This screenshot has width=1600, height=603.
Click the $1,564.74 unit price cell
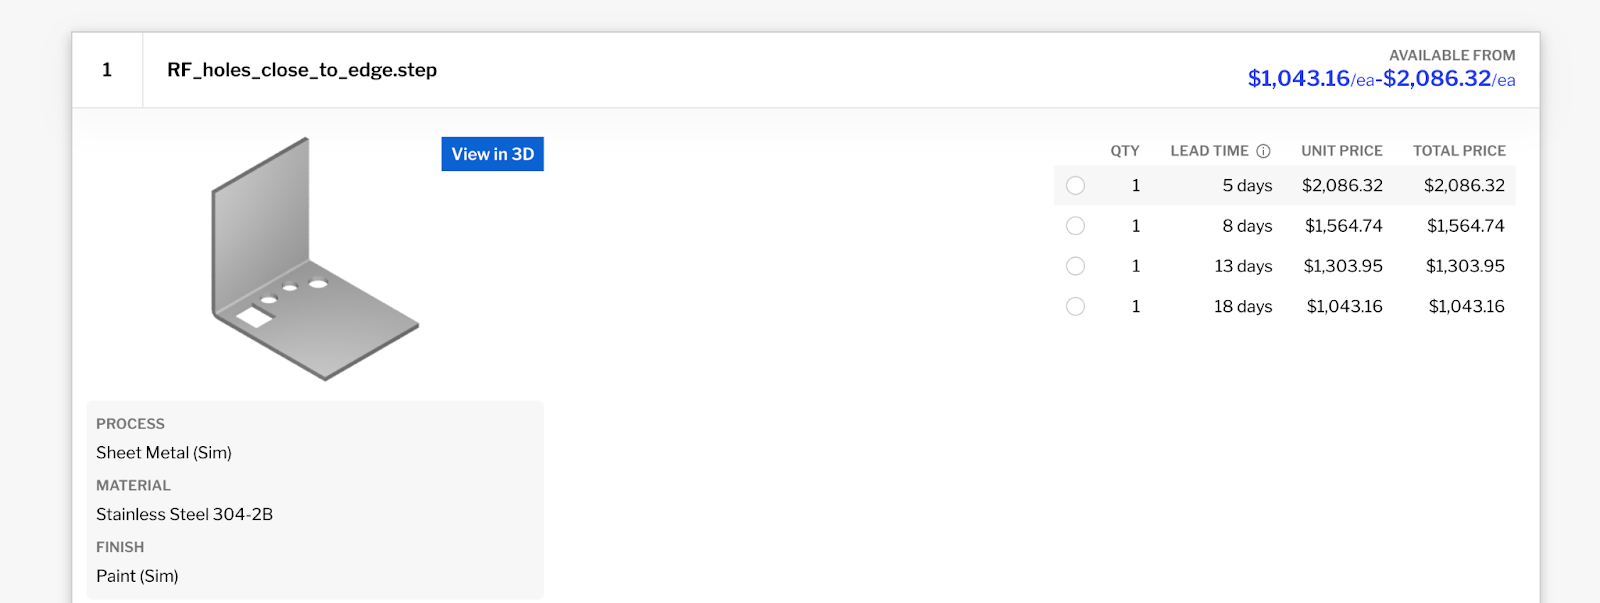pos(1343,226)
